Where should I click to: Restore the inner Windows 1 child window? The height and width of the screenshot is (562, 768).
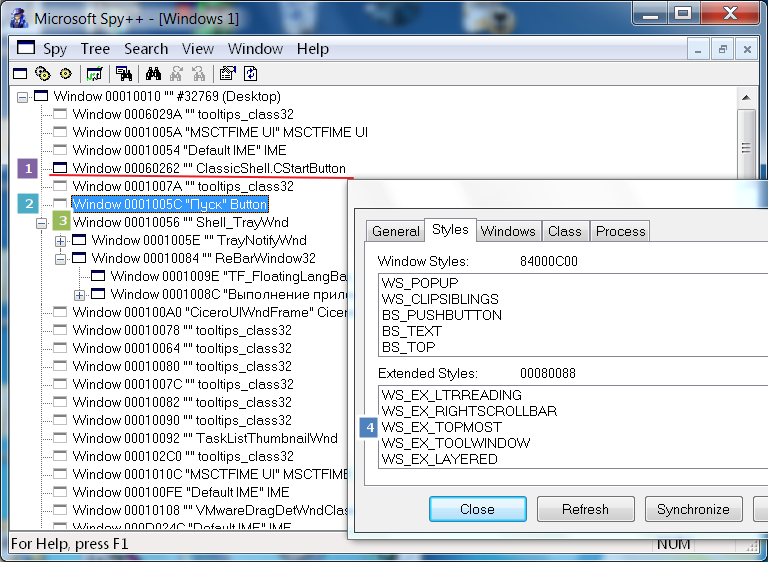click(x=722, y=49)
